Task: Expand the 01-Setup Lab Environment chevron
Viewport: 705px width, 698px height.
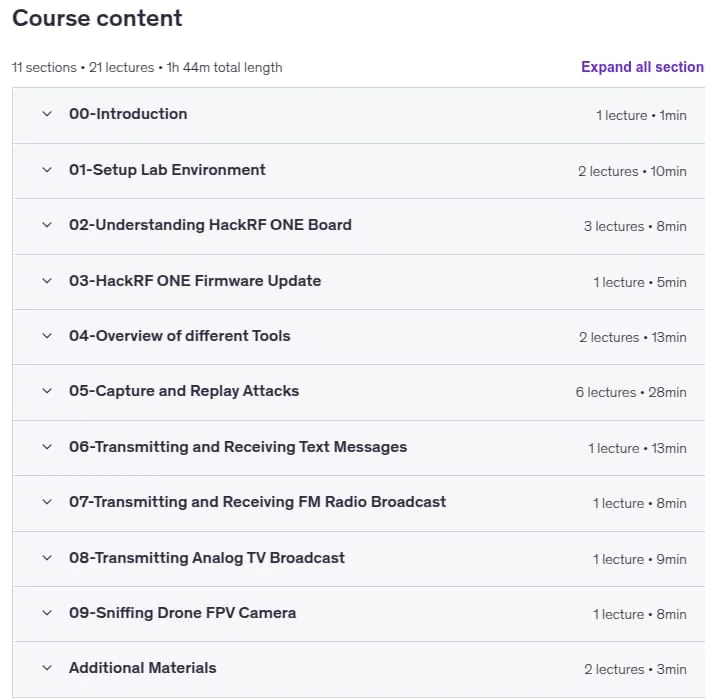Action: pyautogui.click(x=47, y=170)
